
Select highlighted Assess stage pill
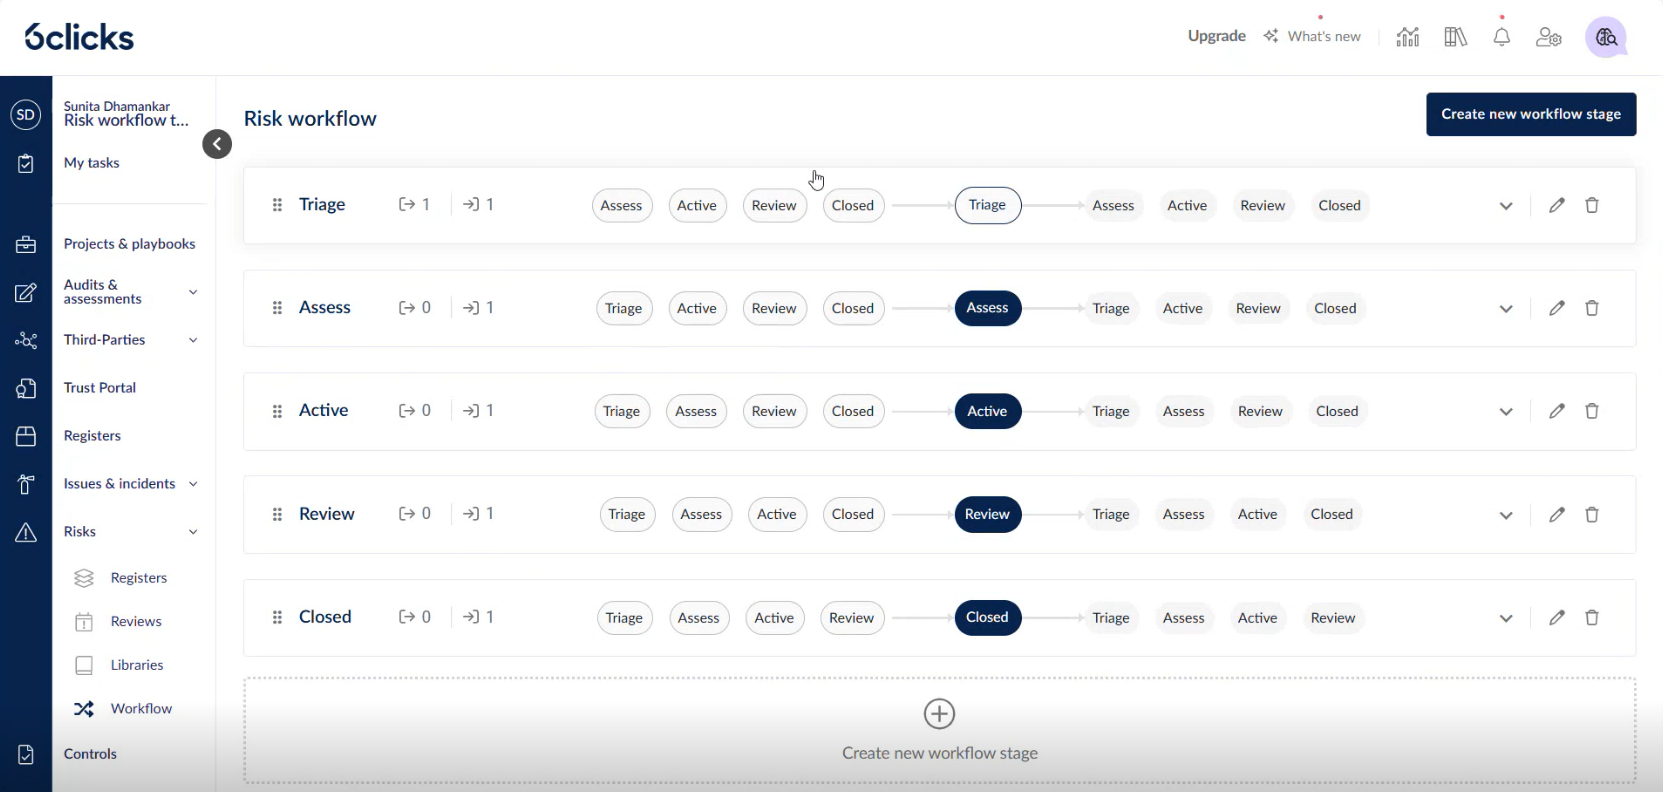987,308
